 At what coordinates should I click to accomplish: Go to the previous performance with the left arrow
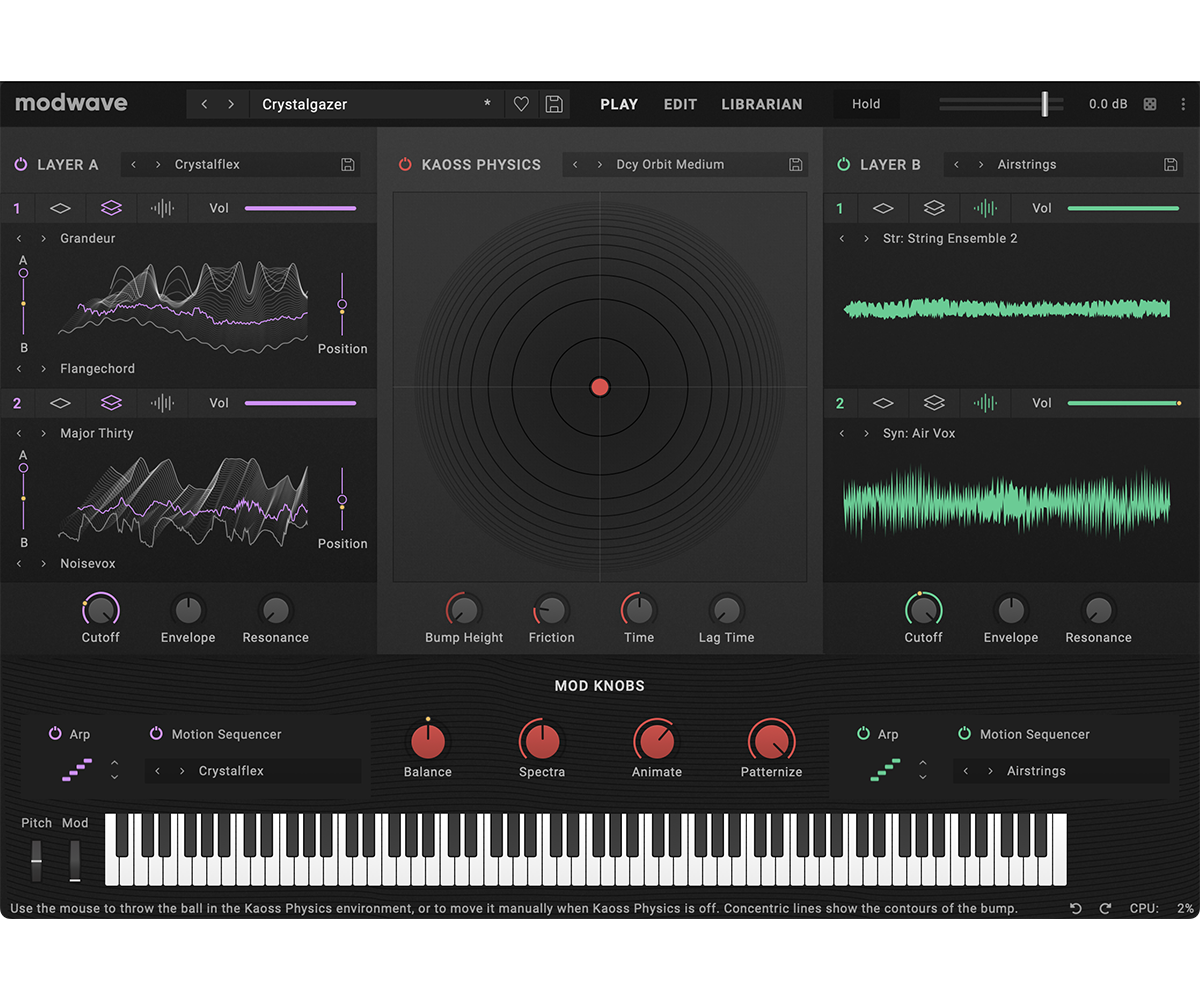click(x=205, y=104)
